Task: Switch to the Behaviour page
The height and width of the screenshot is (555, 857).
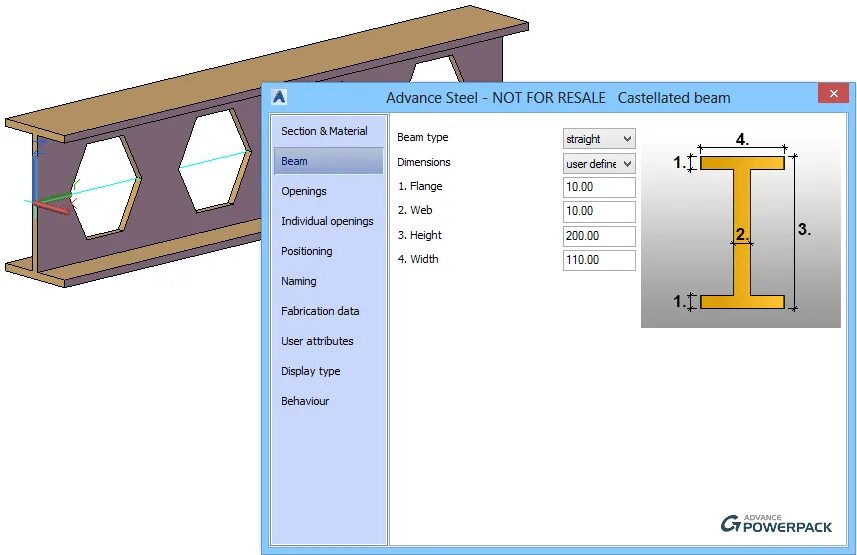Action: tap(305, 401)
